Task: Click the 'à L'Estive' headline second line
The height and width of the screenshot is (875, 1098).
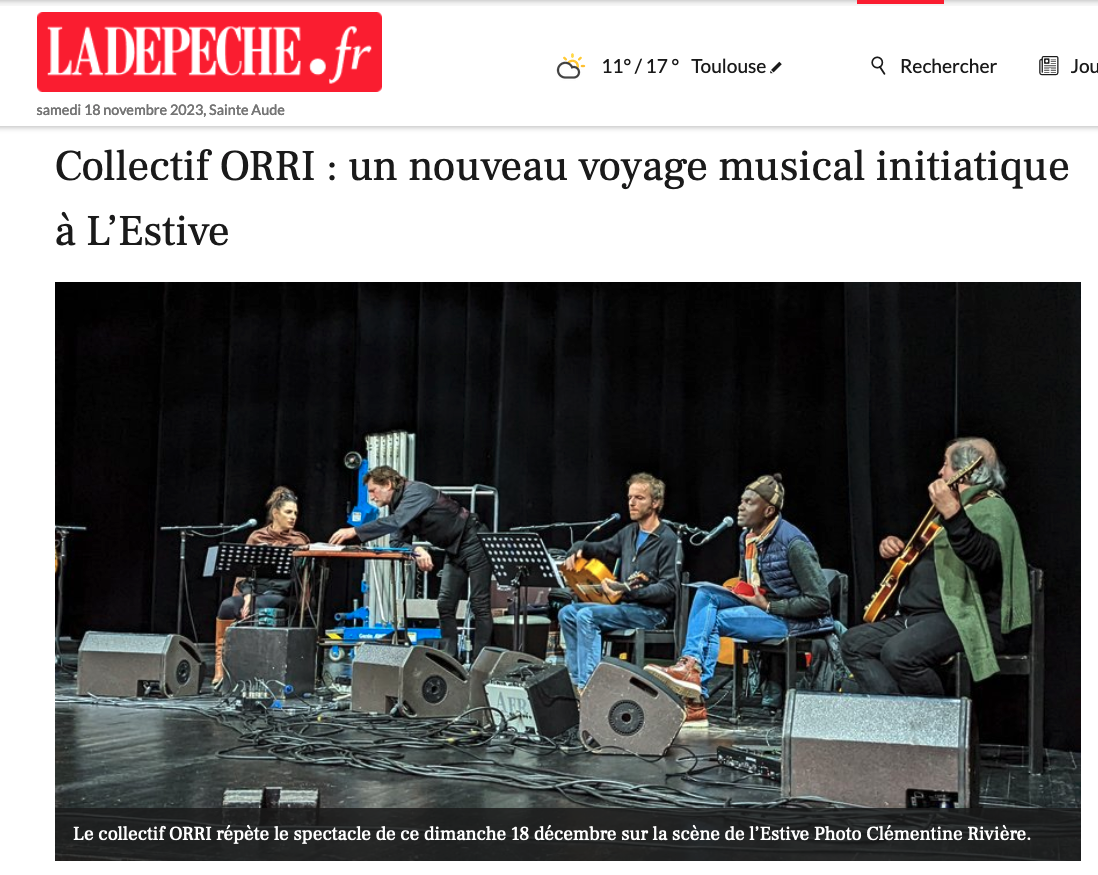Action: (x=142, y=232)
